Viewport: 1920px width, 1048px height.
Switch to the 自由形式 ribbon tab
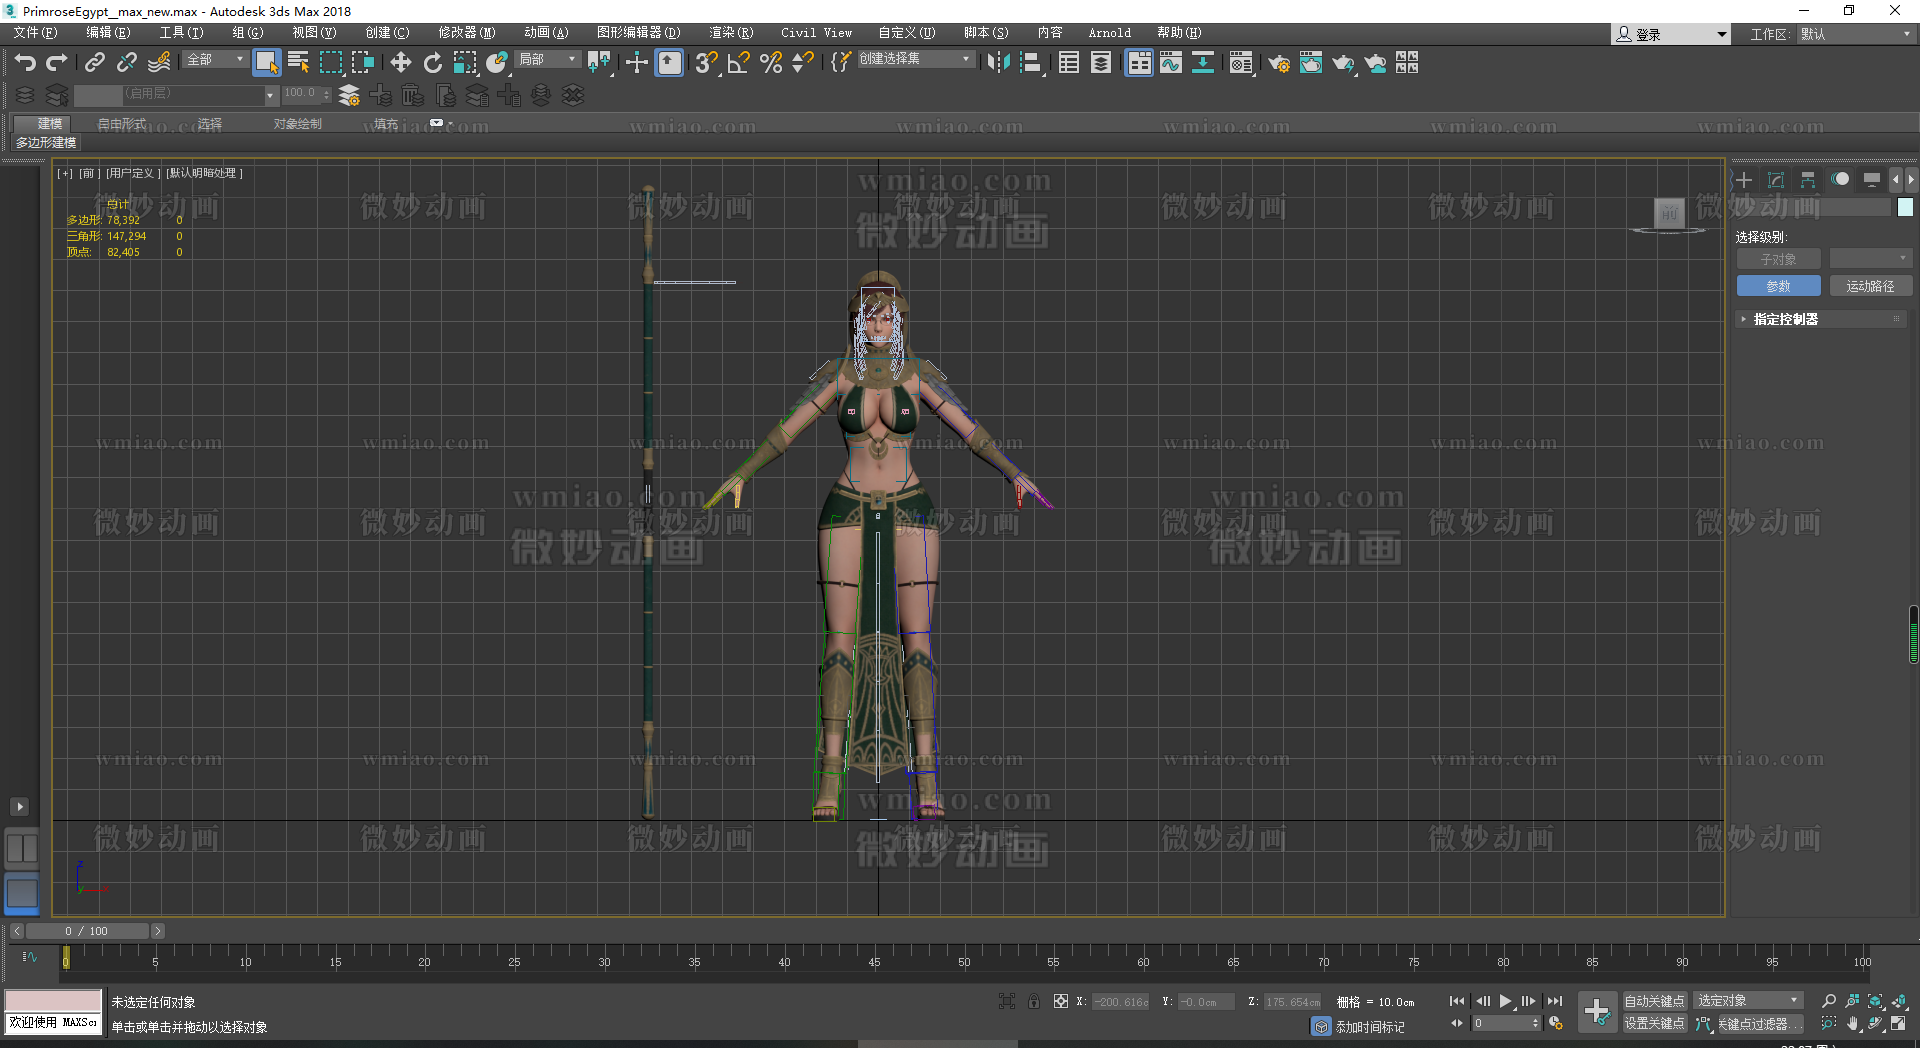pos(122,124)
